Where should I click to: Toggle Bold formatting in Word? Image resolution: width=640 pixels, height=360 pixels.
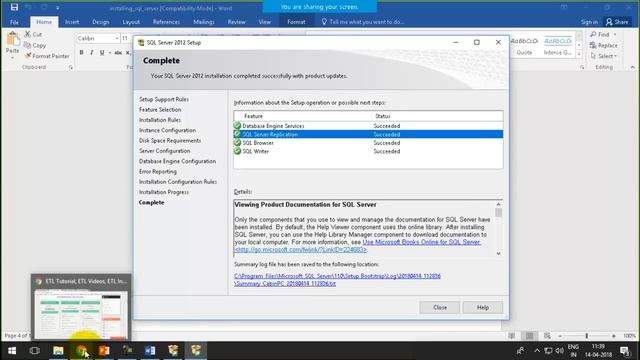point(81,53)
